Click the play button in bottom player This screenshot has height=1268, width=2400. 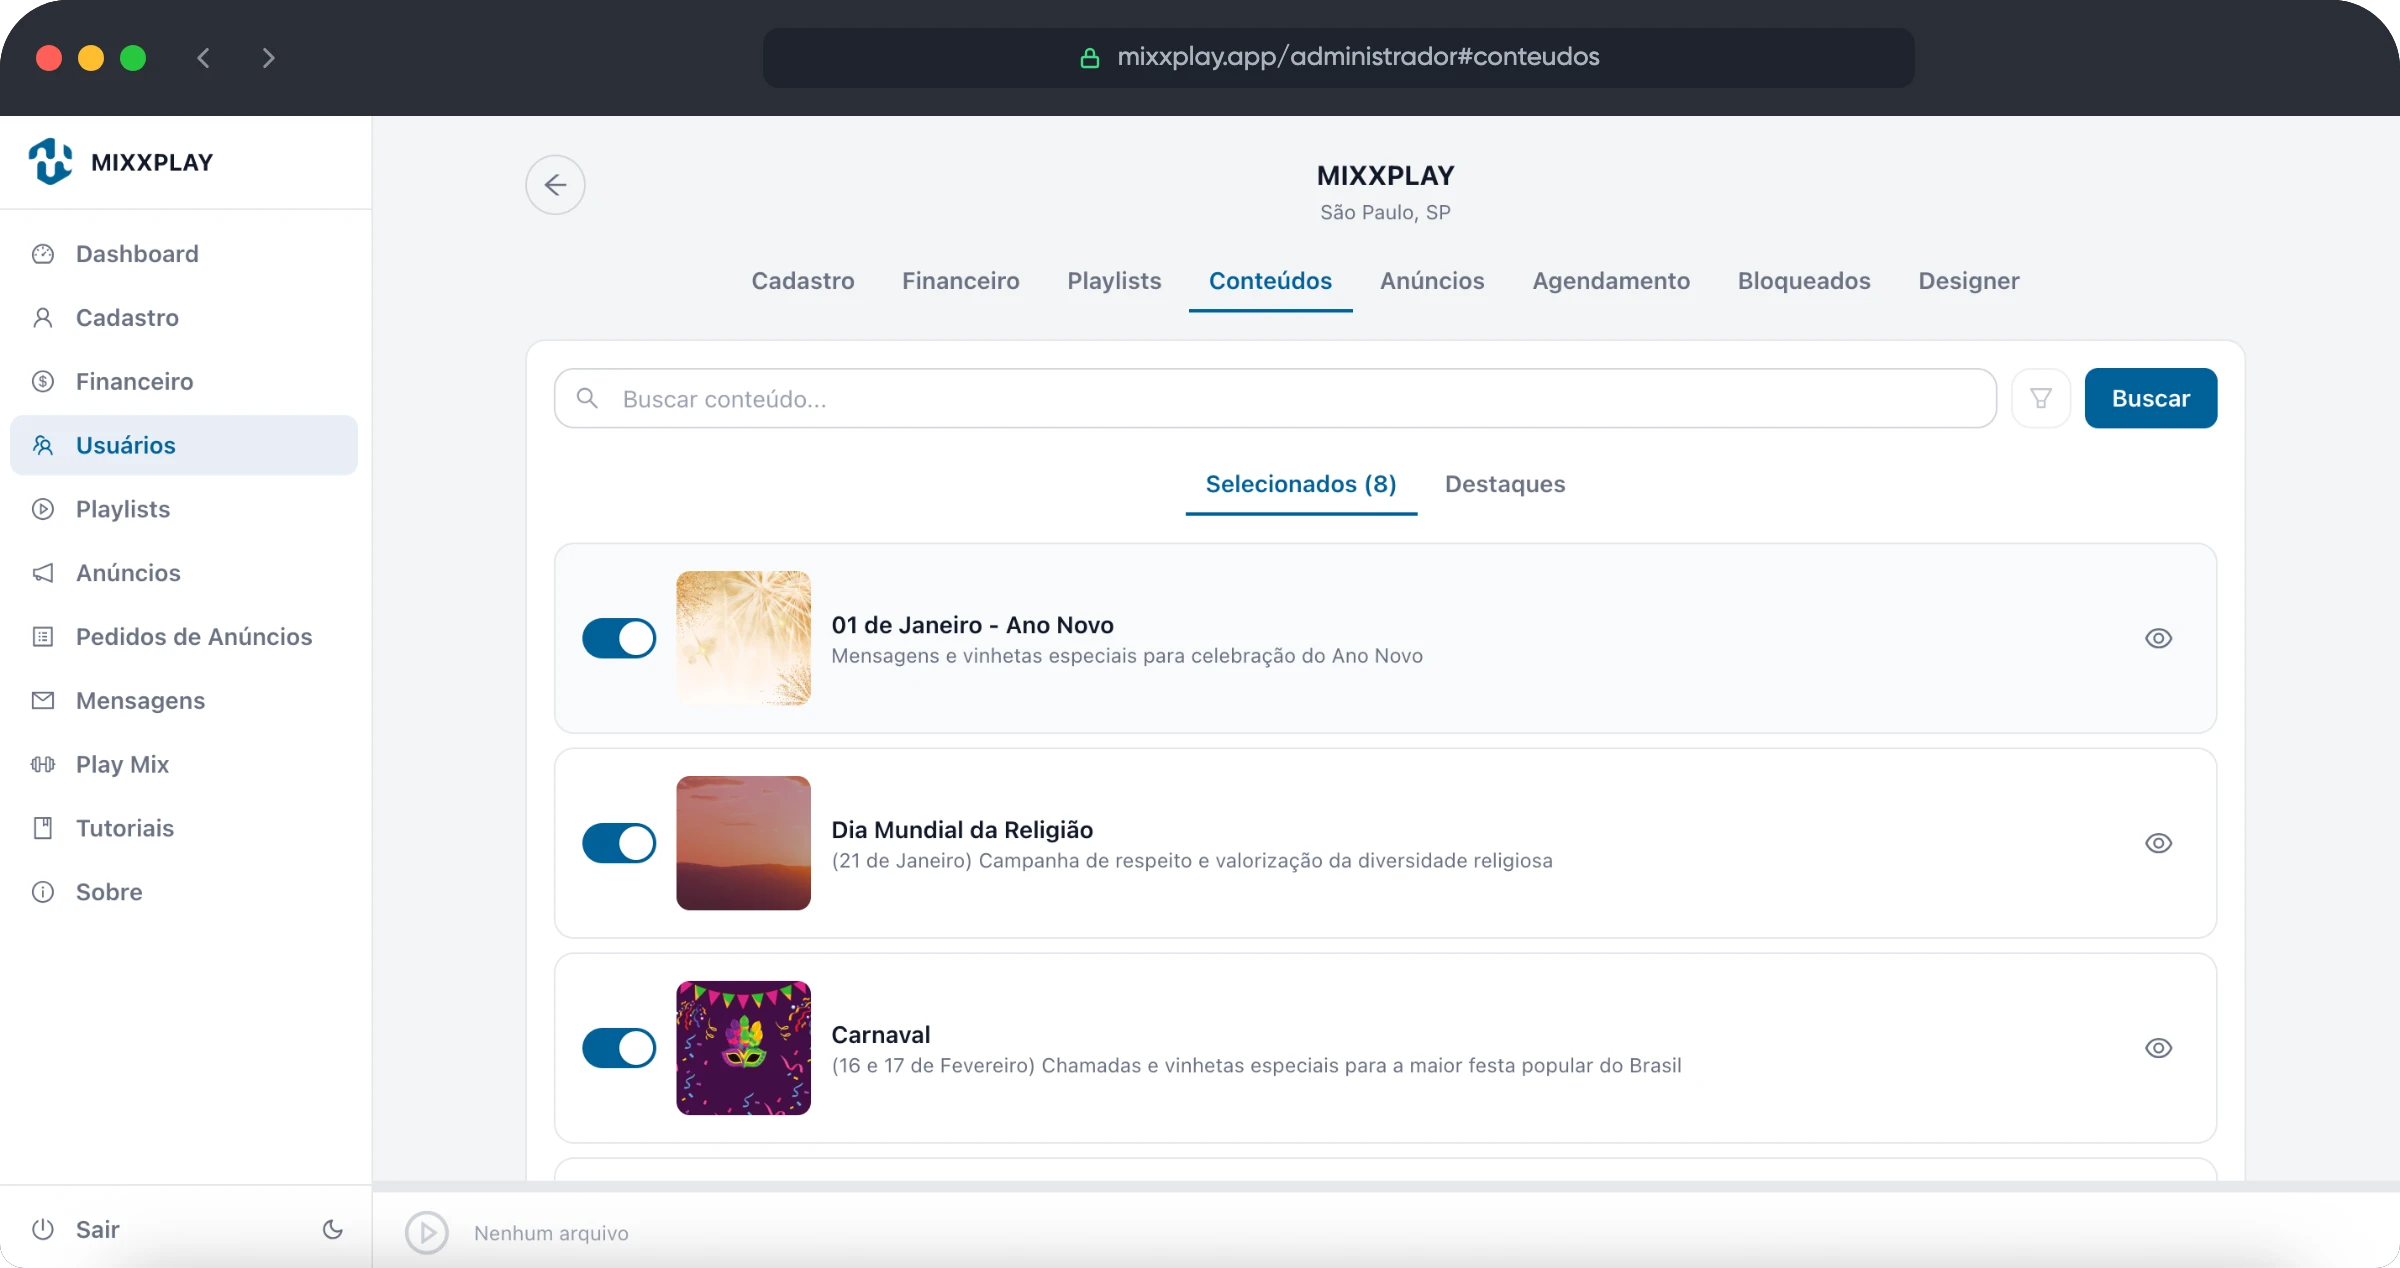point(427,1233)
